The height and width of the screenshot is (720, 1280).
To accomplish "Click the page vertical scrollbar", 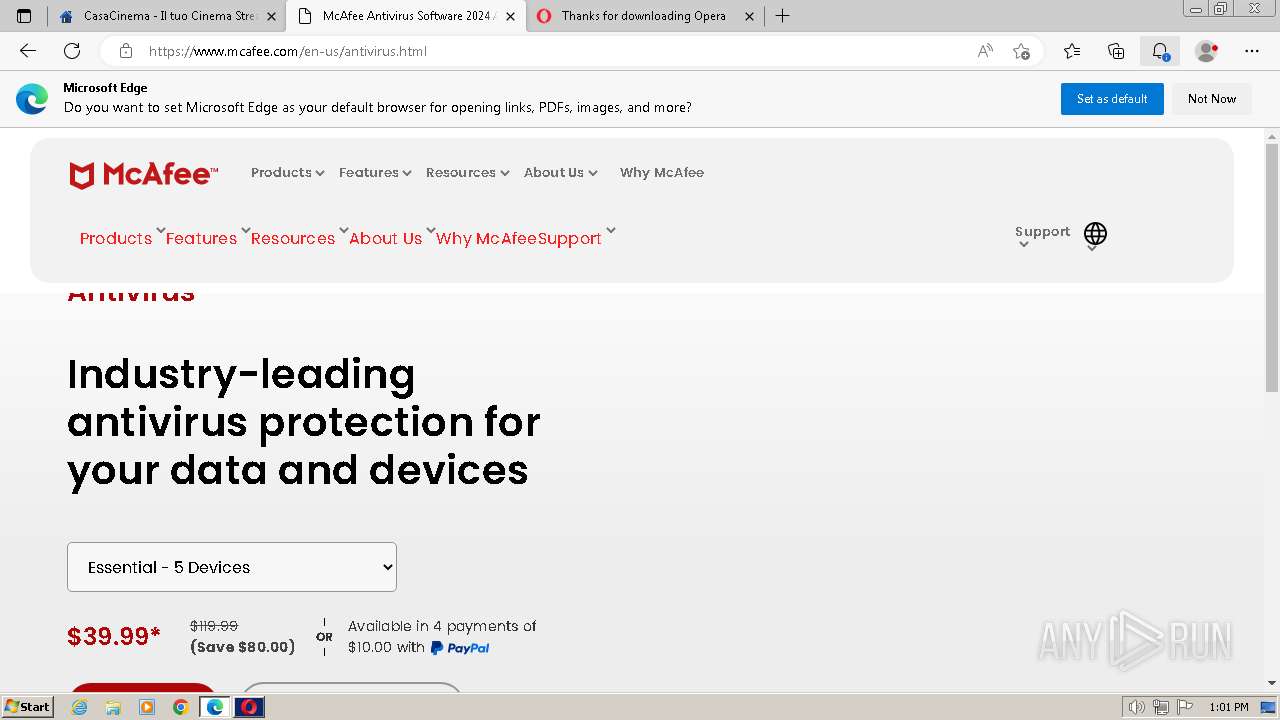I will coord(1272,267).
